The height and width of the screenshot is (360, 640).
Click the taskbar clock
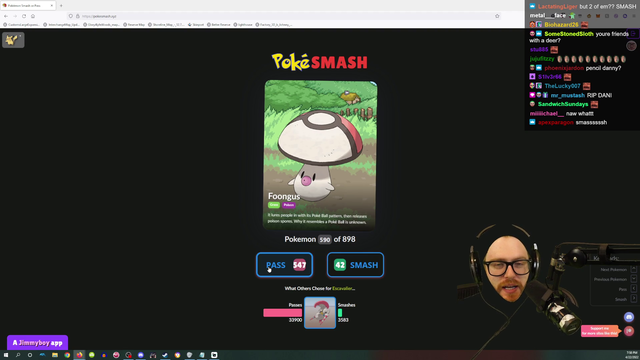coord(631,355)
